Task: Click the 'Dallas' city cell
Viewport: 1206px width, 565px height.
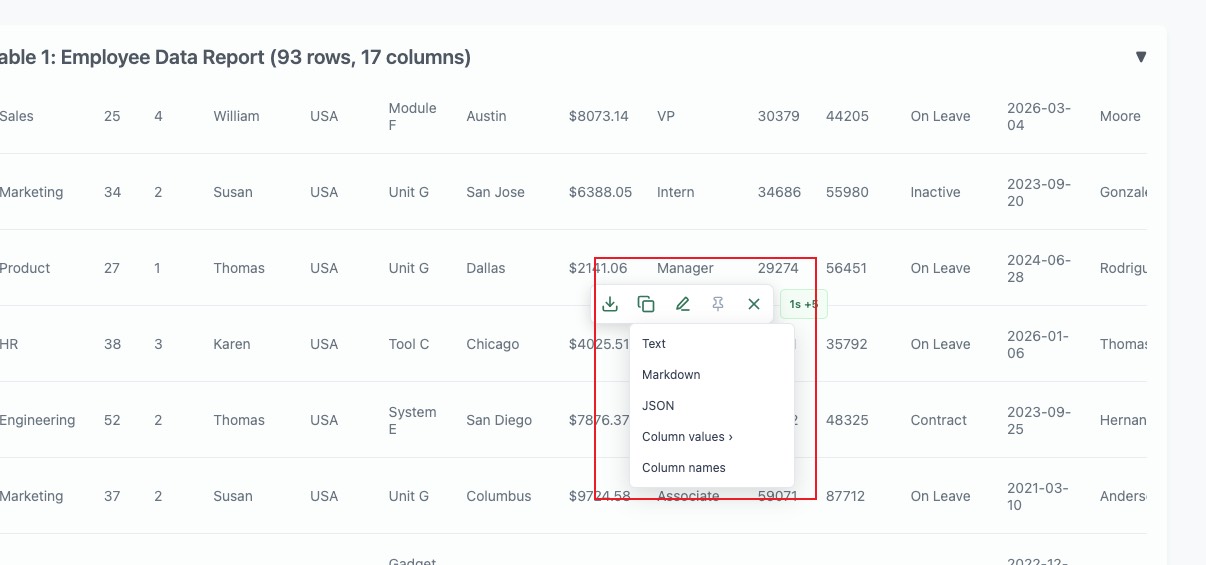Action: (x=486, y=268)
